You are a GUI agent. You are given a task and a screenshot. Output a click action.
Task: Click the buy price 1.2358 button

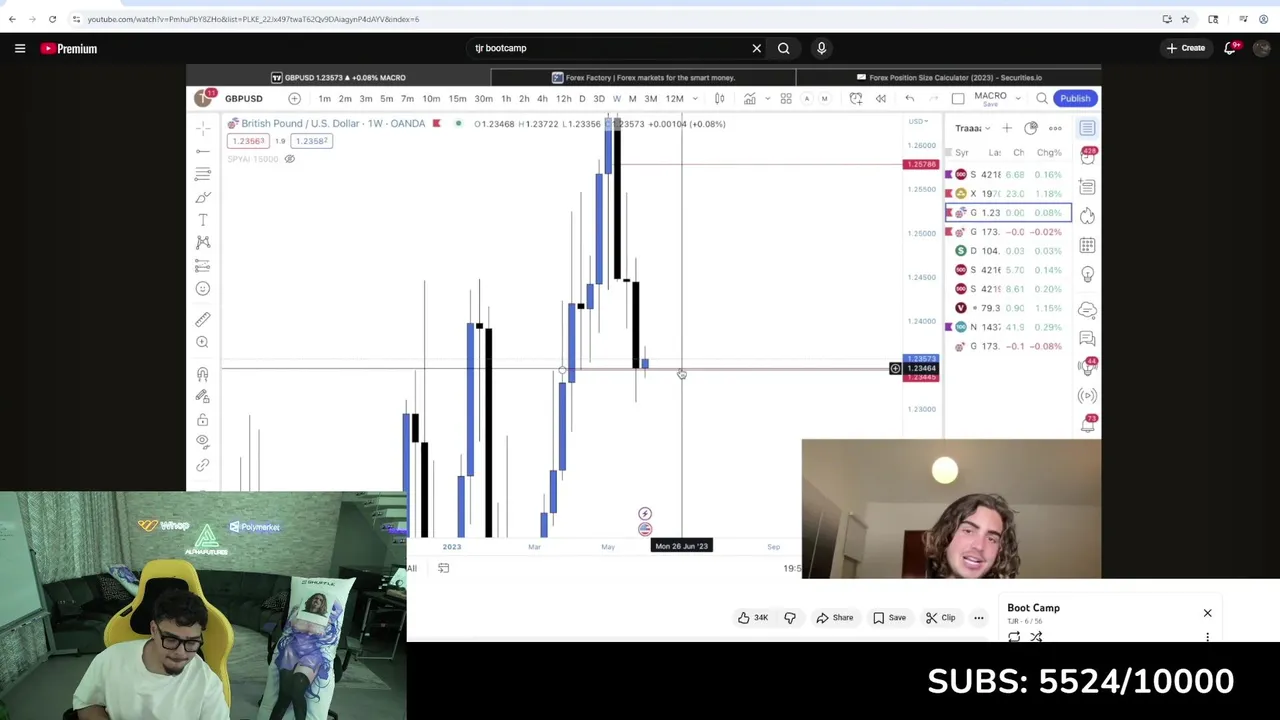[311, 141]
